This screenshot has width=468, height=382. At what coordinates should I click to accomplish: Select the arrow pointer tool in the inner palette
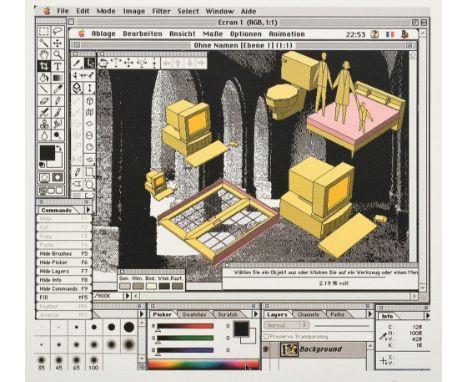point(89,63)
